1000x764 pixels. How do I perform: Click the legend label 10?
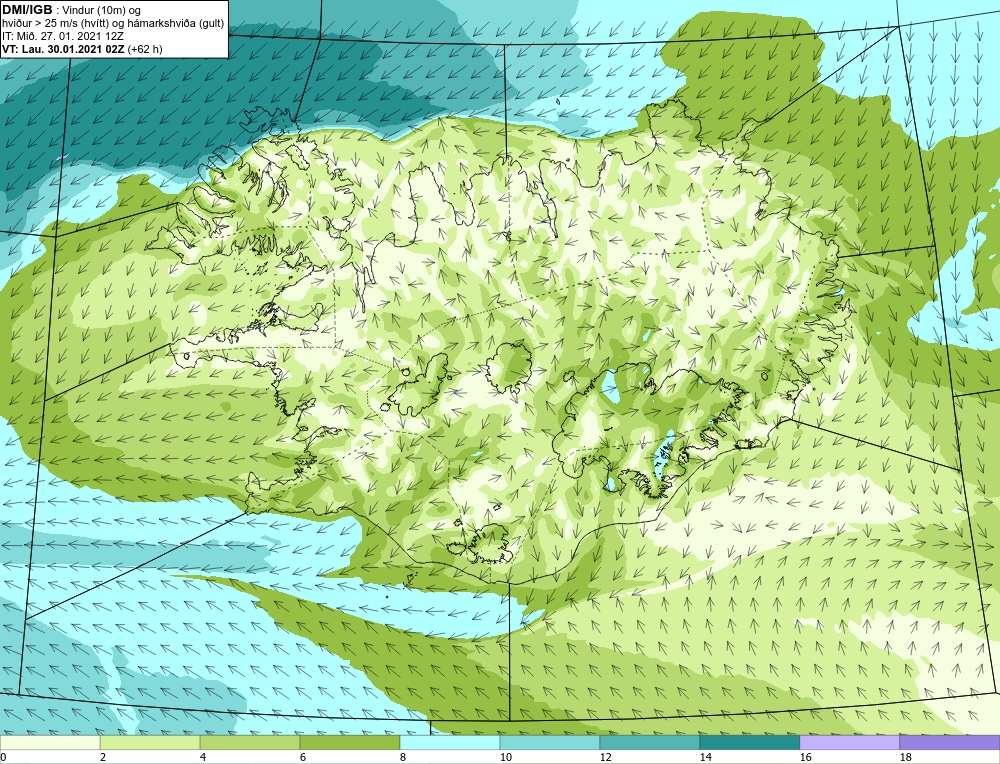click(505, 757)
